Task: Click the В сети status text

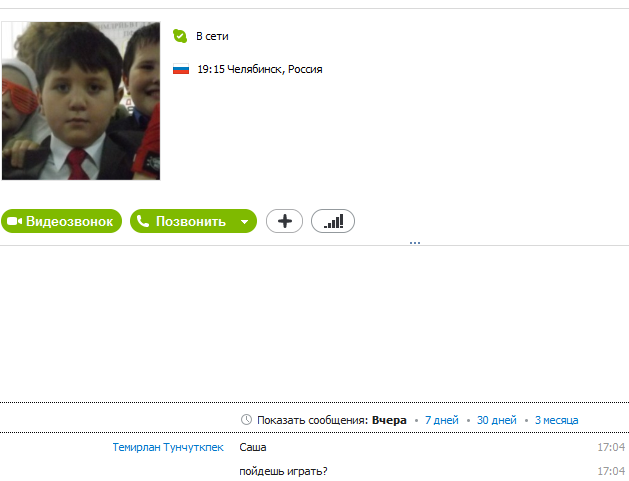Action: [x=212, y=36]
